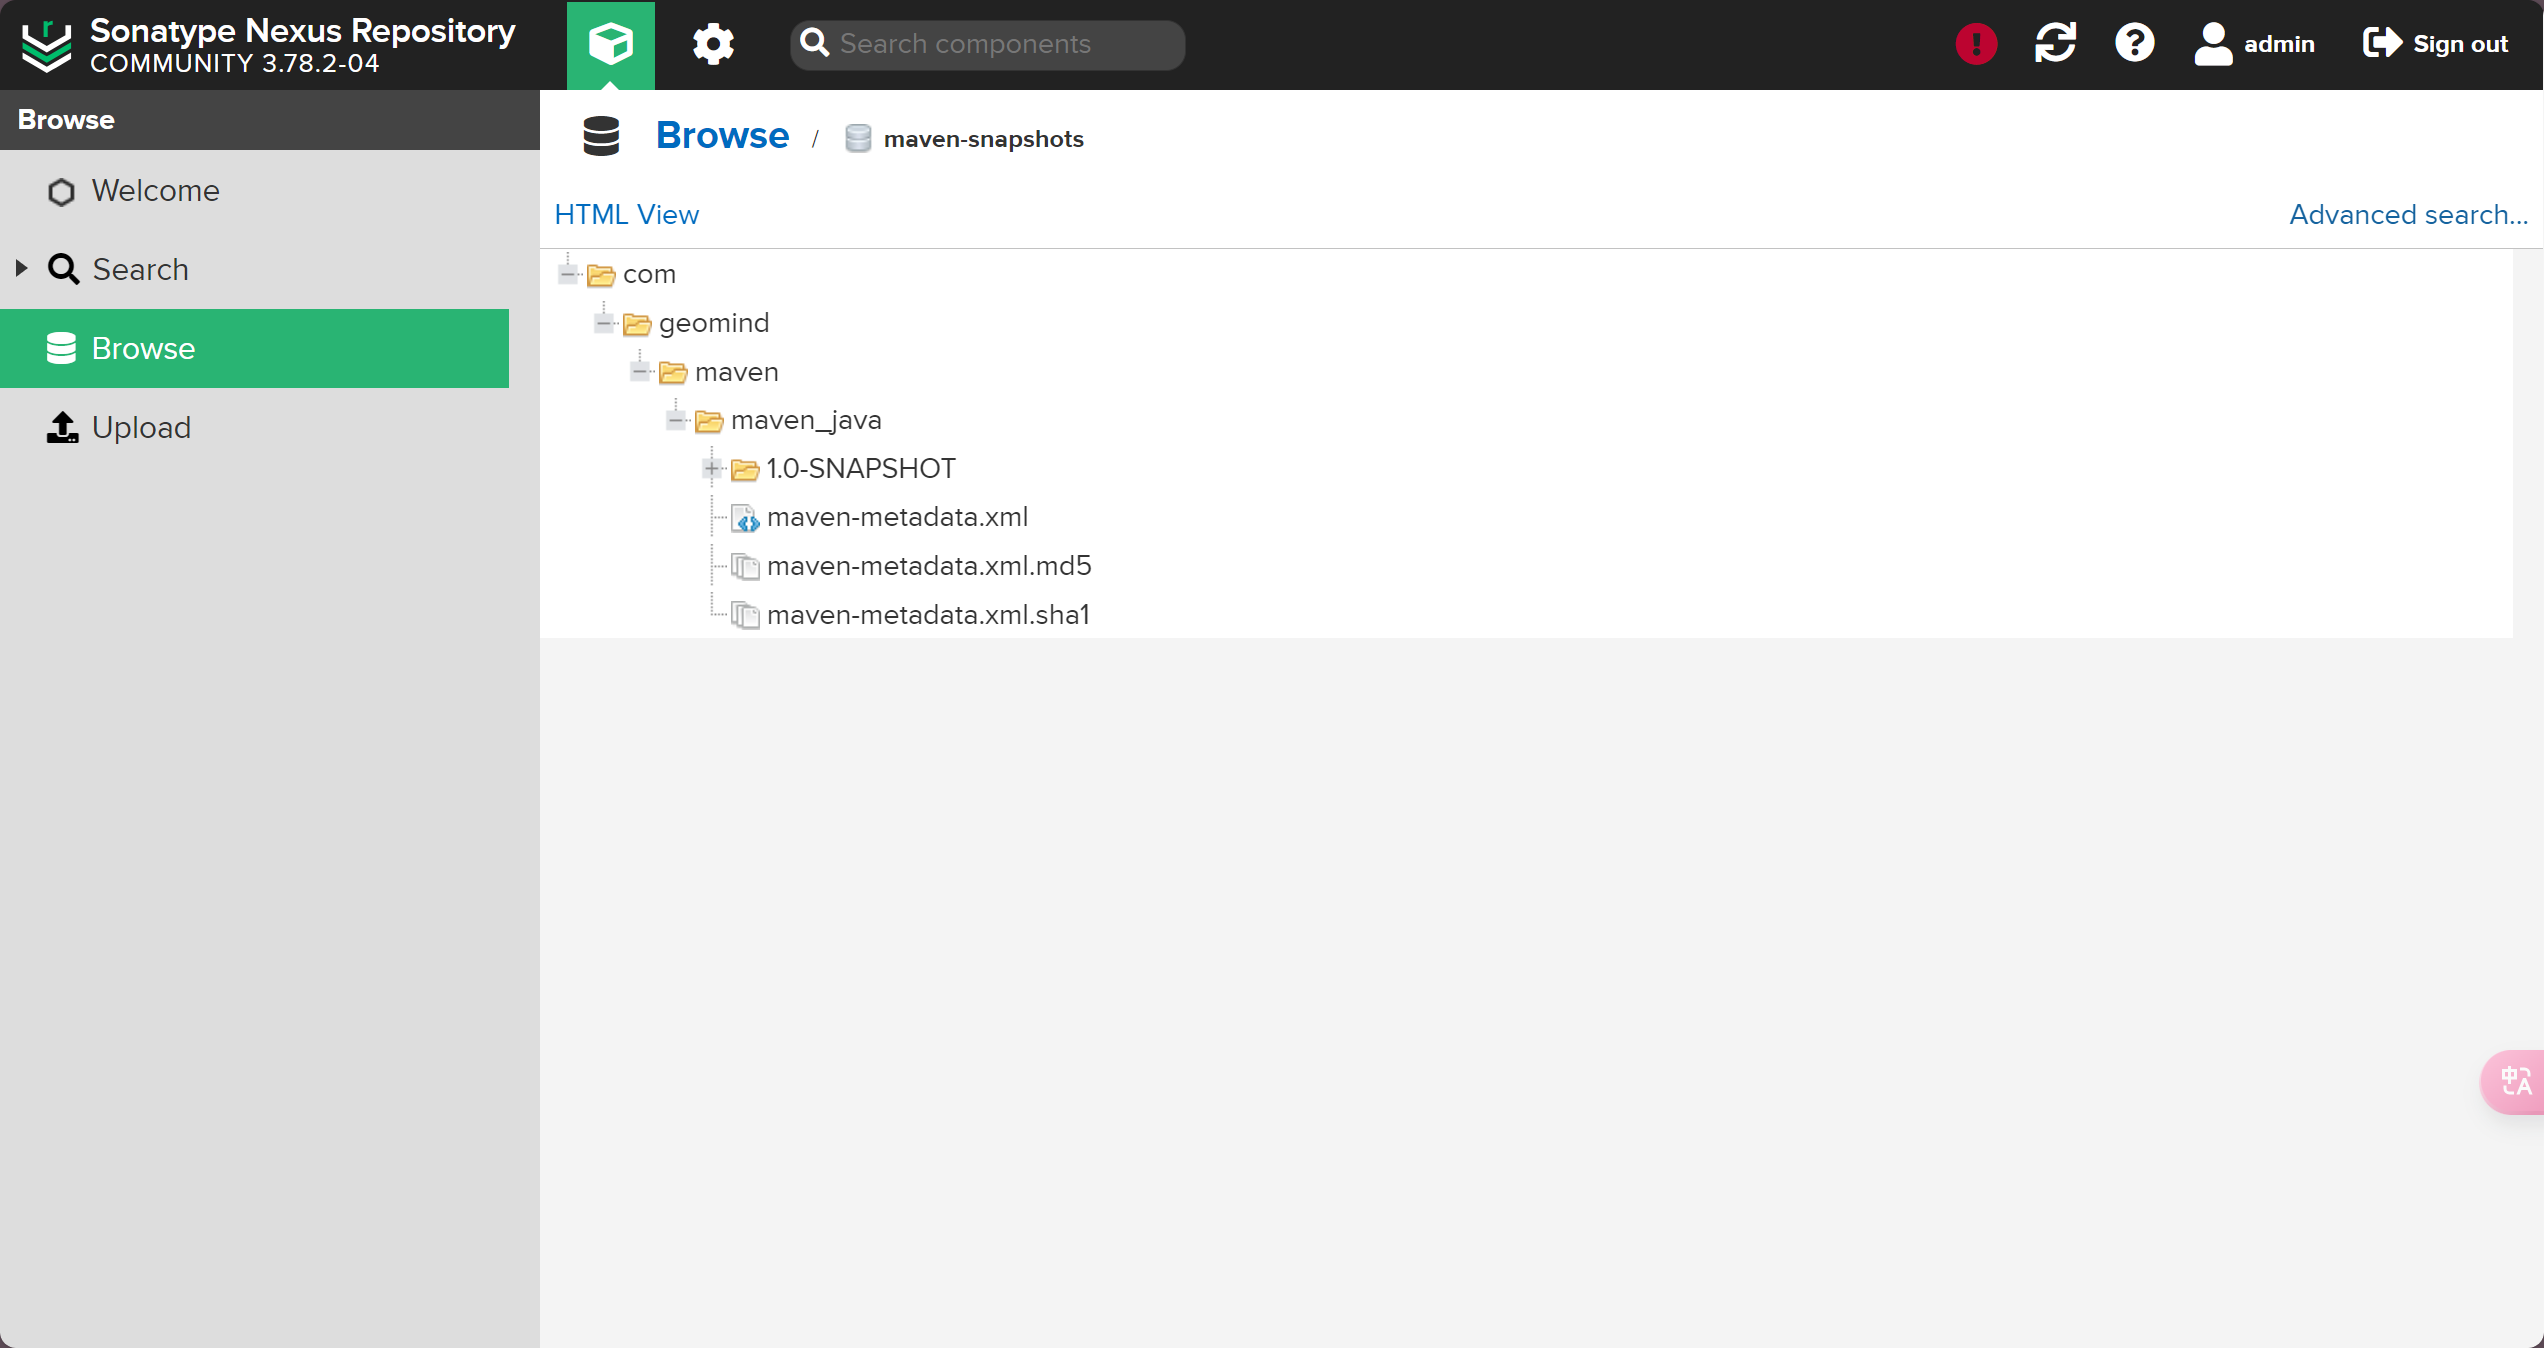Open the Advanced search... link
2544x1348 pixels.
point(2408,214)
